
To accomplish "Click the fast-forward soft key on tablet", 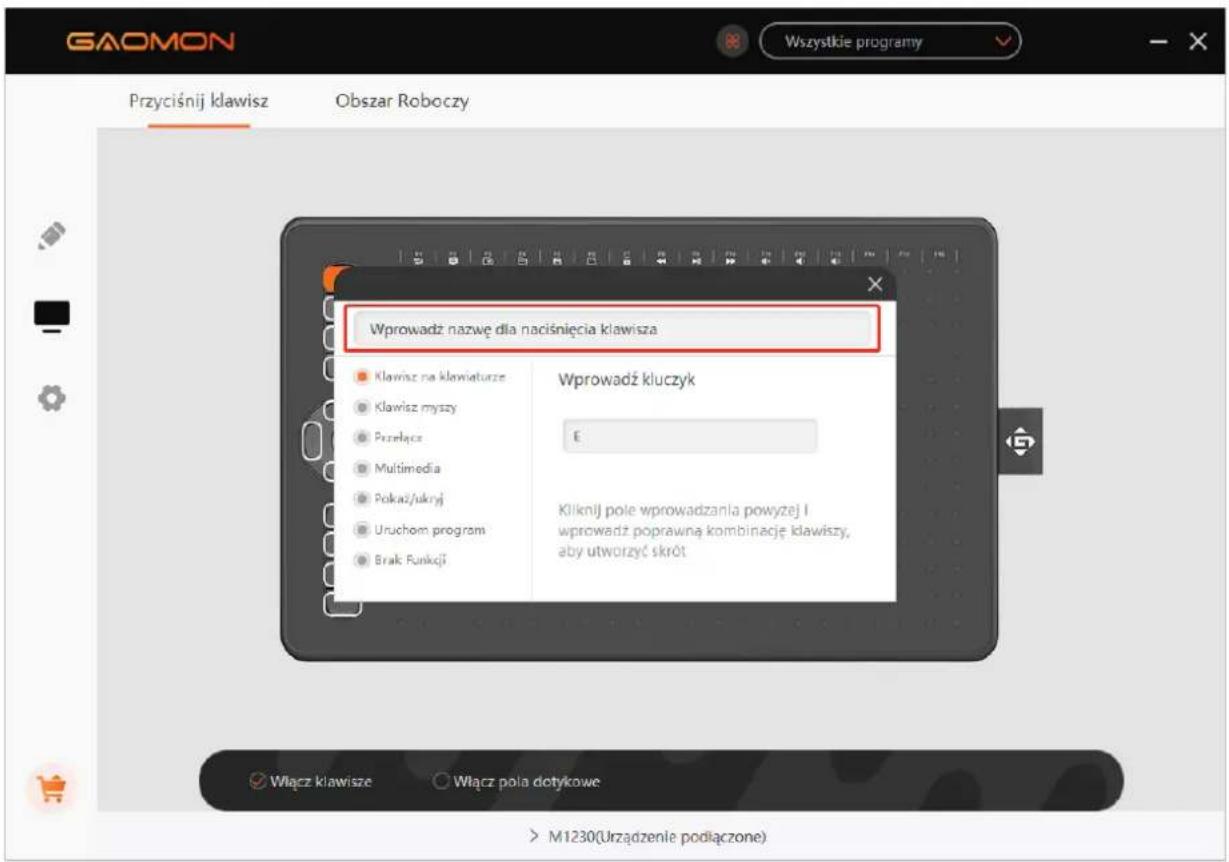I will click(729, 259).
